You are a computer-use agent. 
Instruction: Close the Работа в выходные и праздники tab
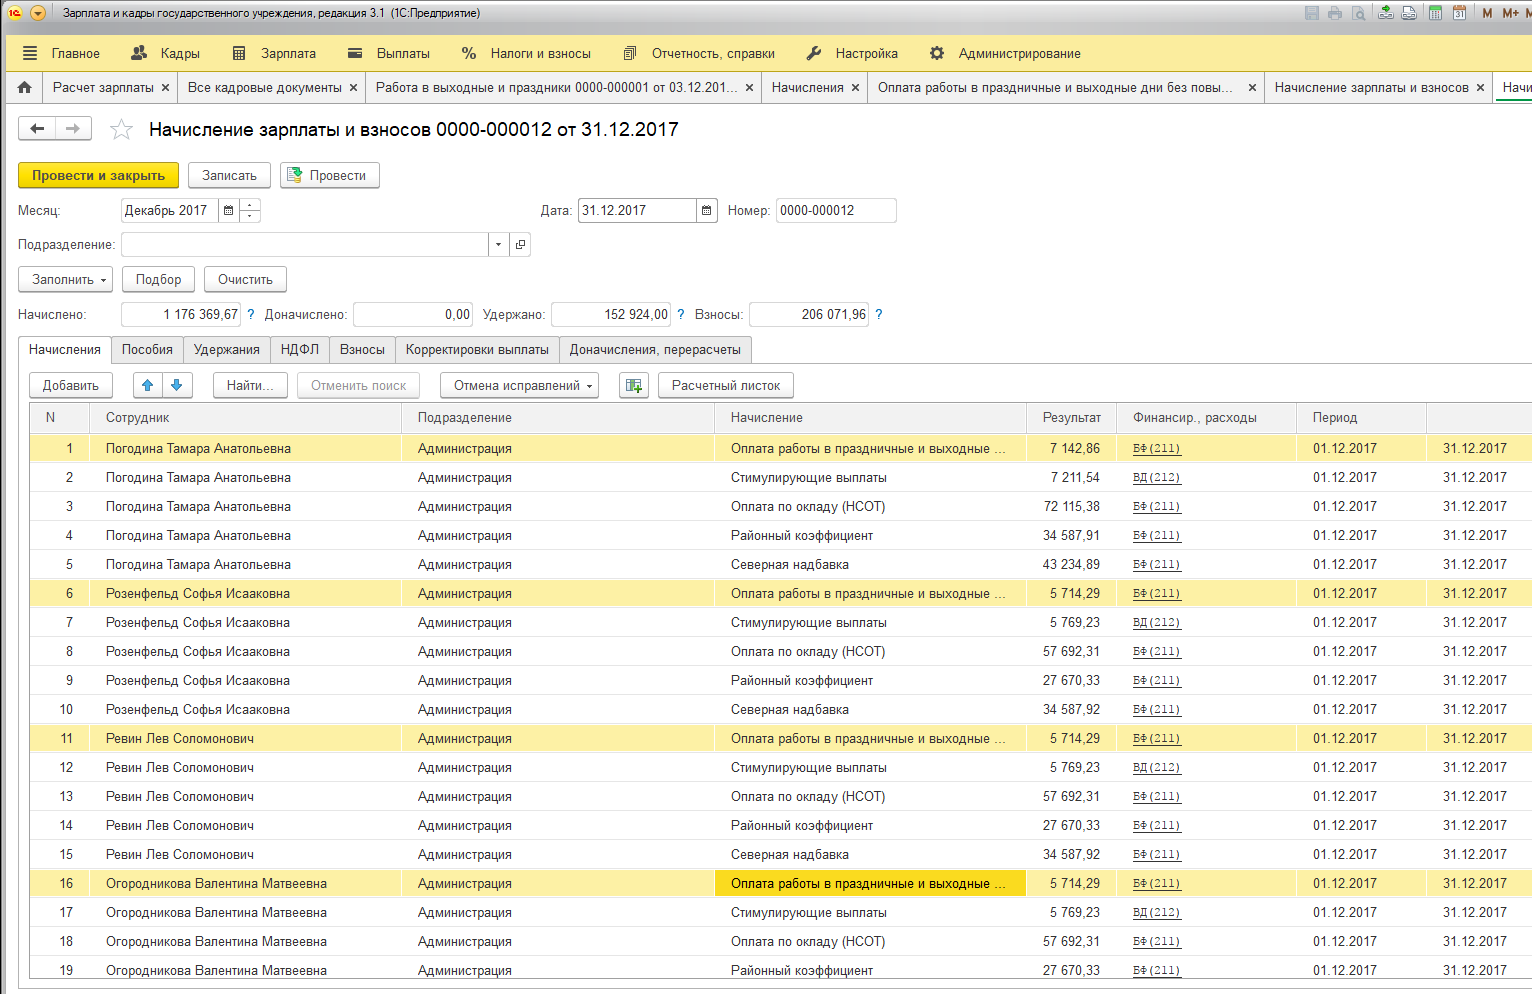(x=749, y=88)
